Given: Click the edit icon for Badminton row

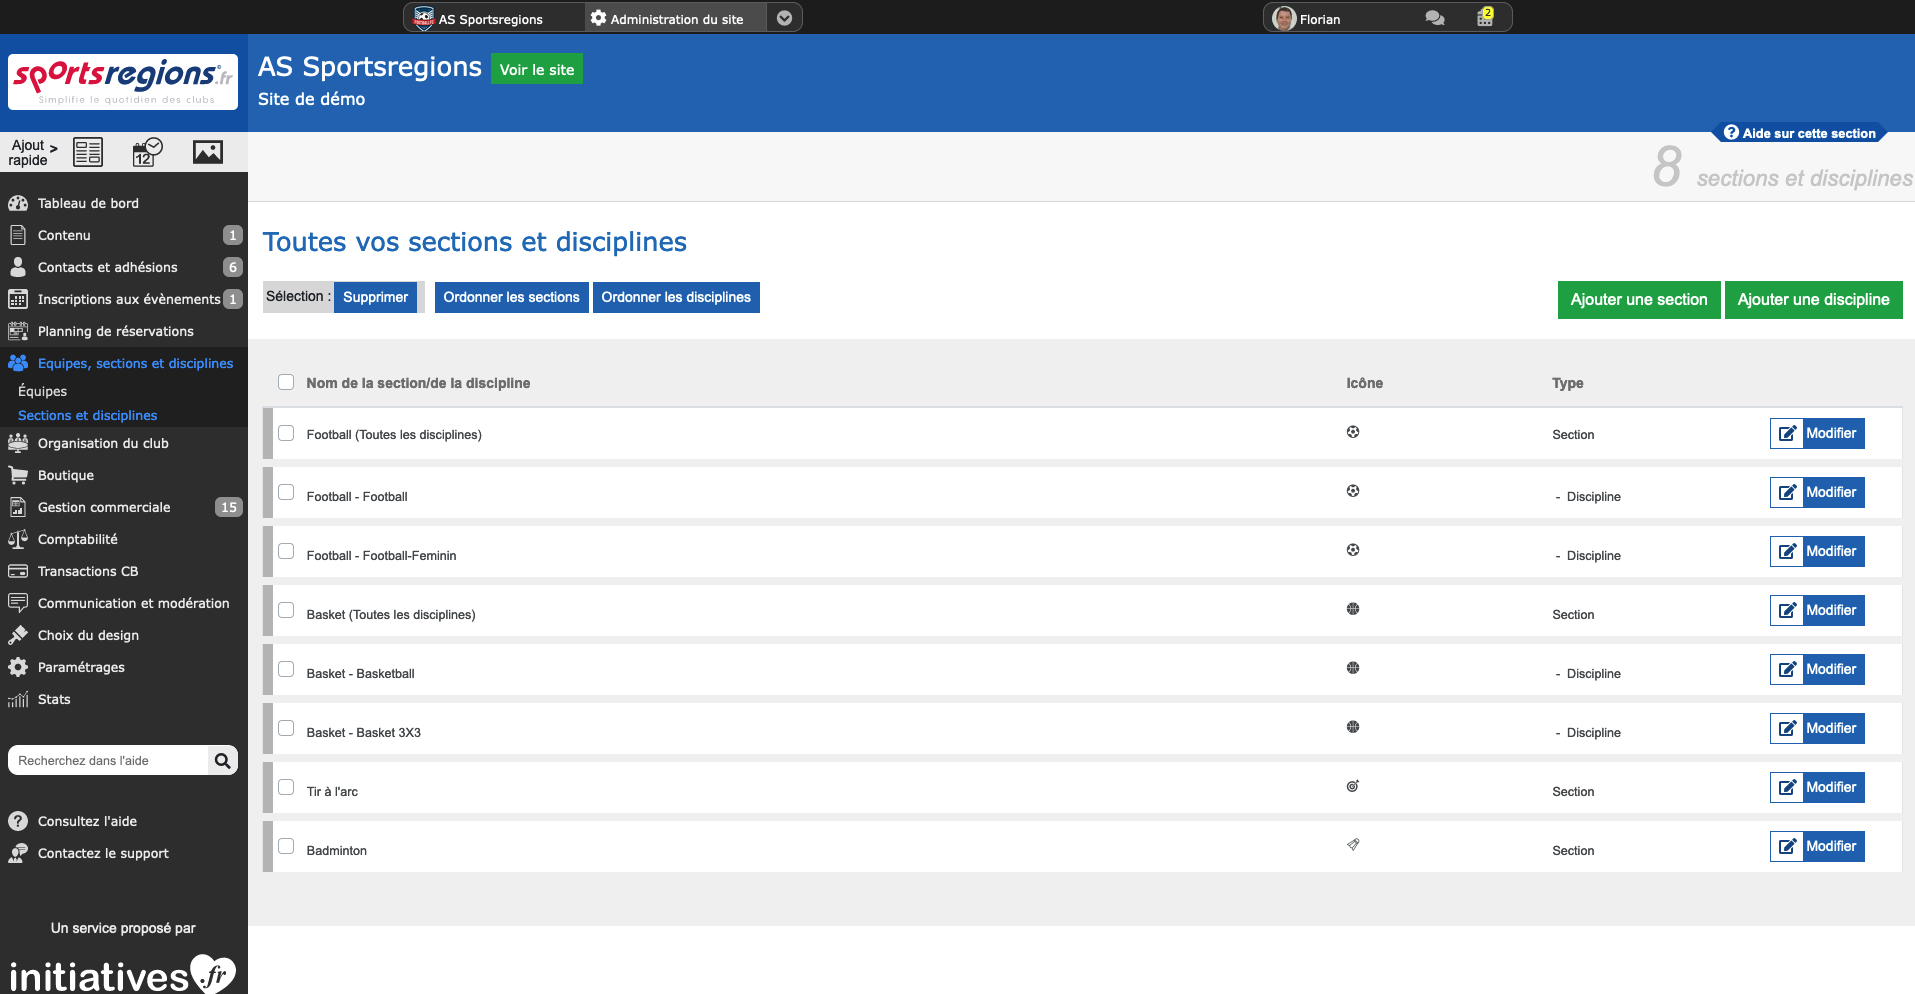Looking at the screenshot, I should click(x=1786, y=847).
